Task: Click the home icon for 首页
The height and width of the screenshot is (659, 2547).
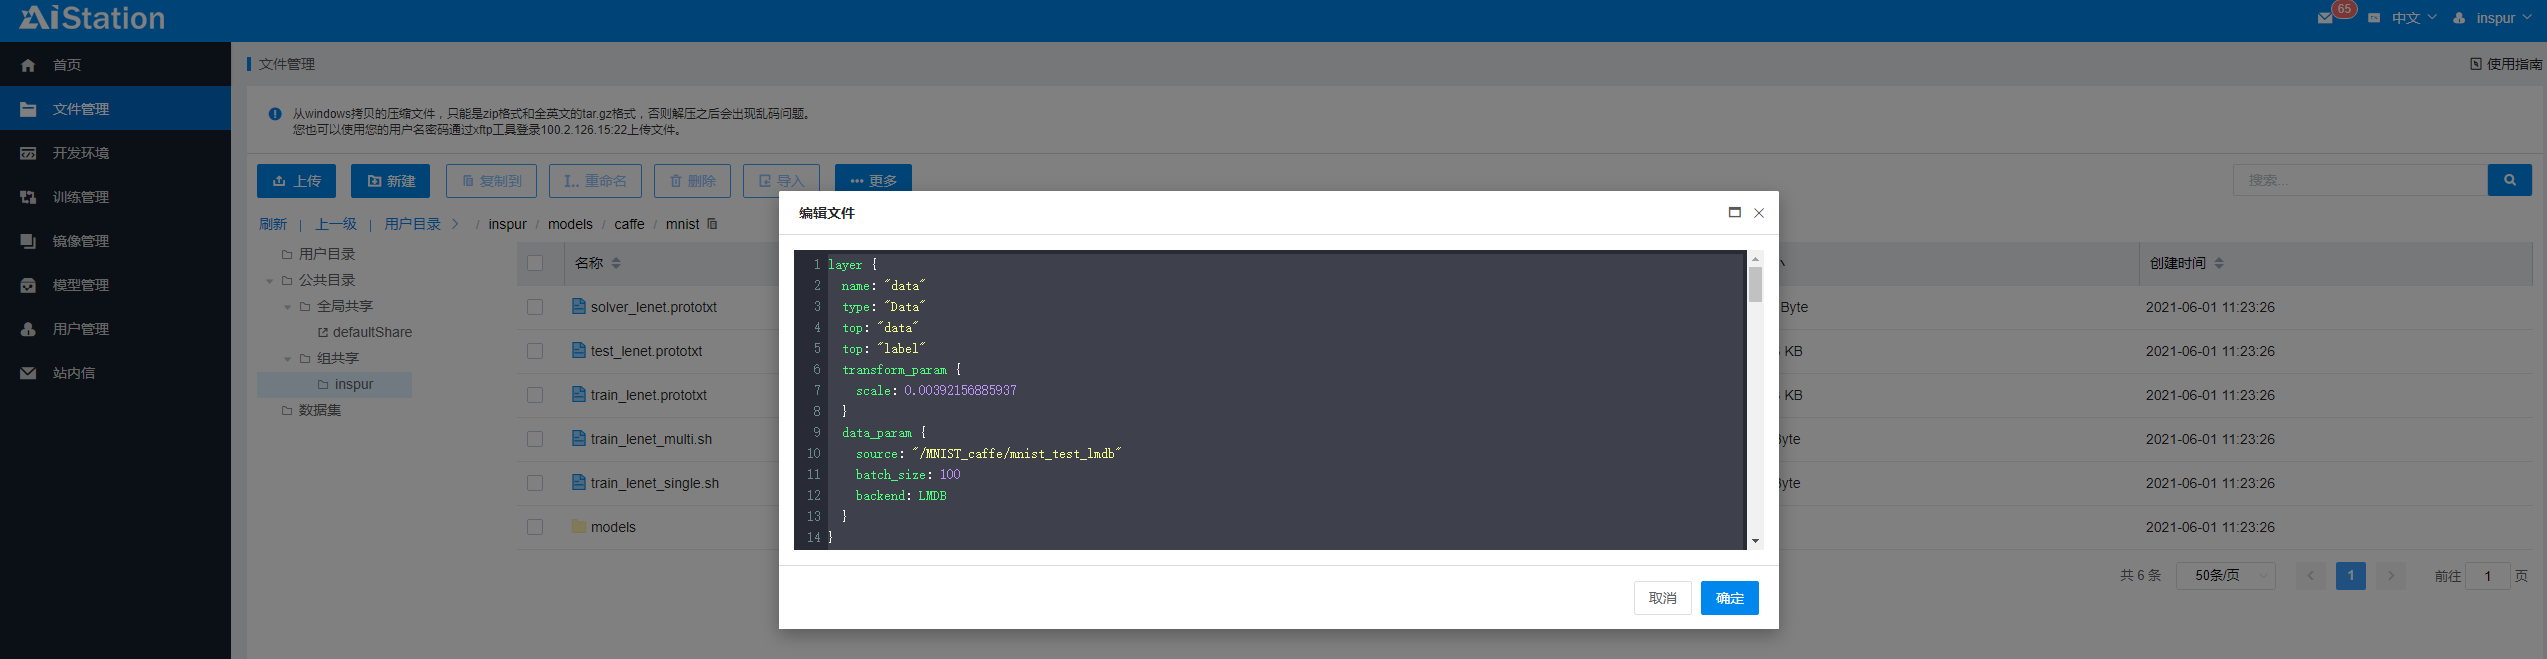Action: (28, 65)
